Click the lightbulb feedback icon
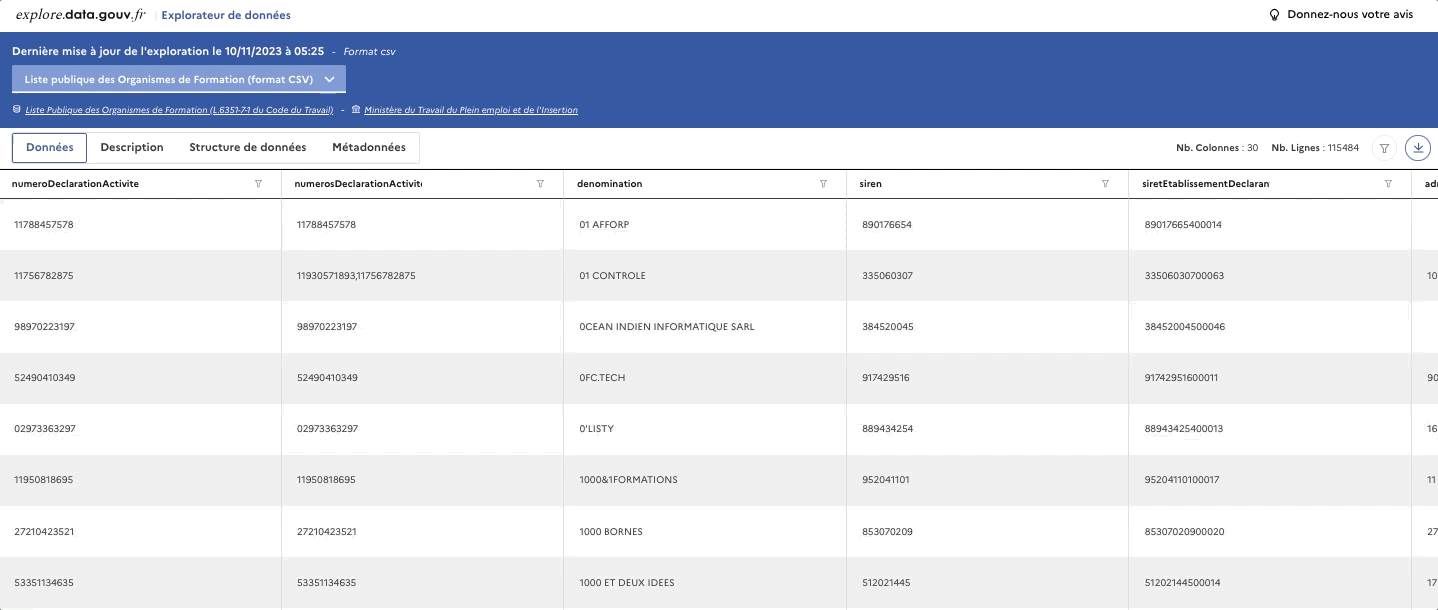The width and height of the screenshot is (1438, 610). click(1274, 15)
